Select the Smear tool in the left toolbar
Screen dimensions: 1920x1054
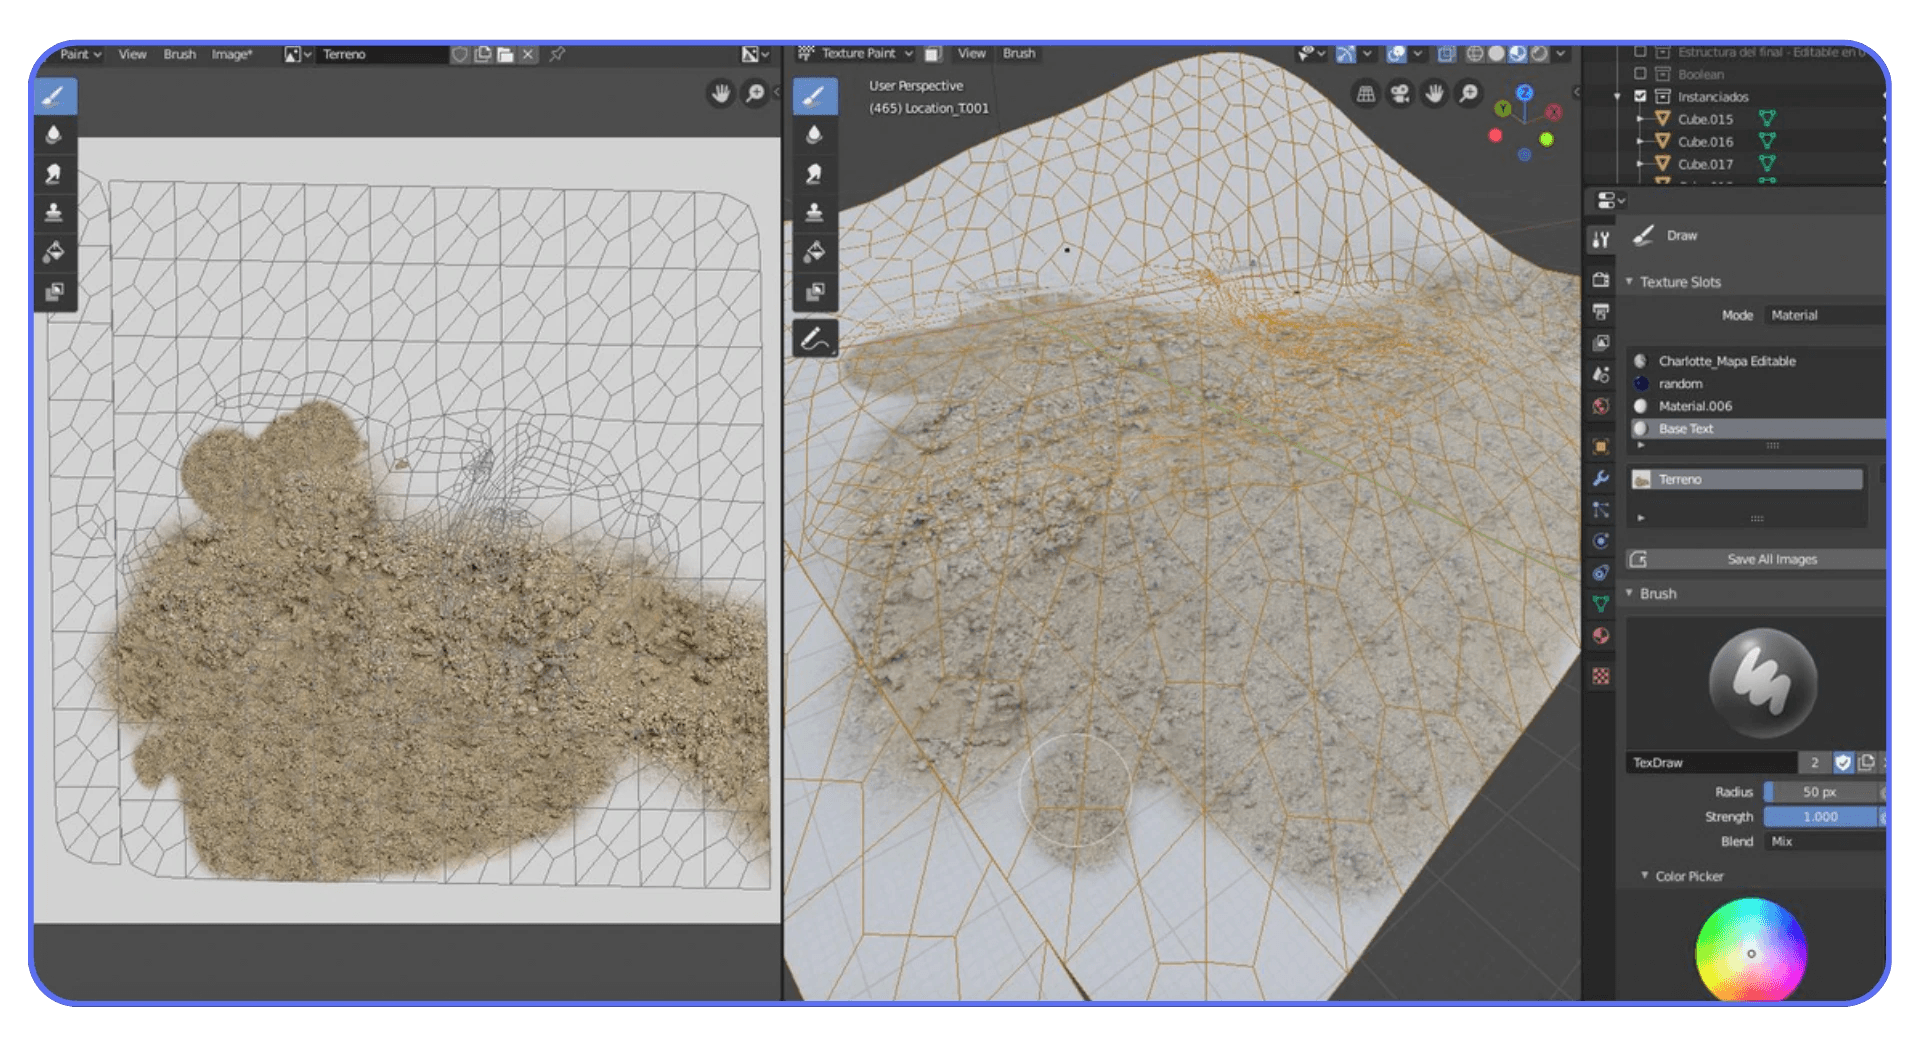point(55,172)
